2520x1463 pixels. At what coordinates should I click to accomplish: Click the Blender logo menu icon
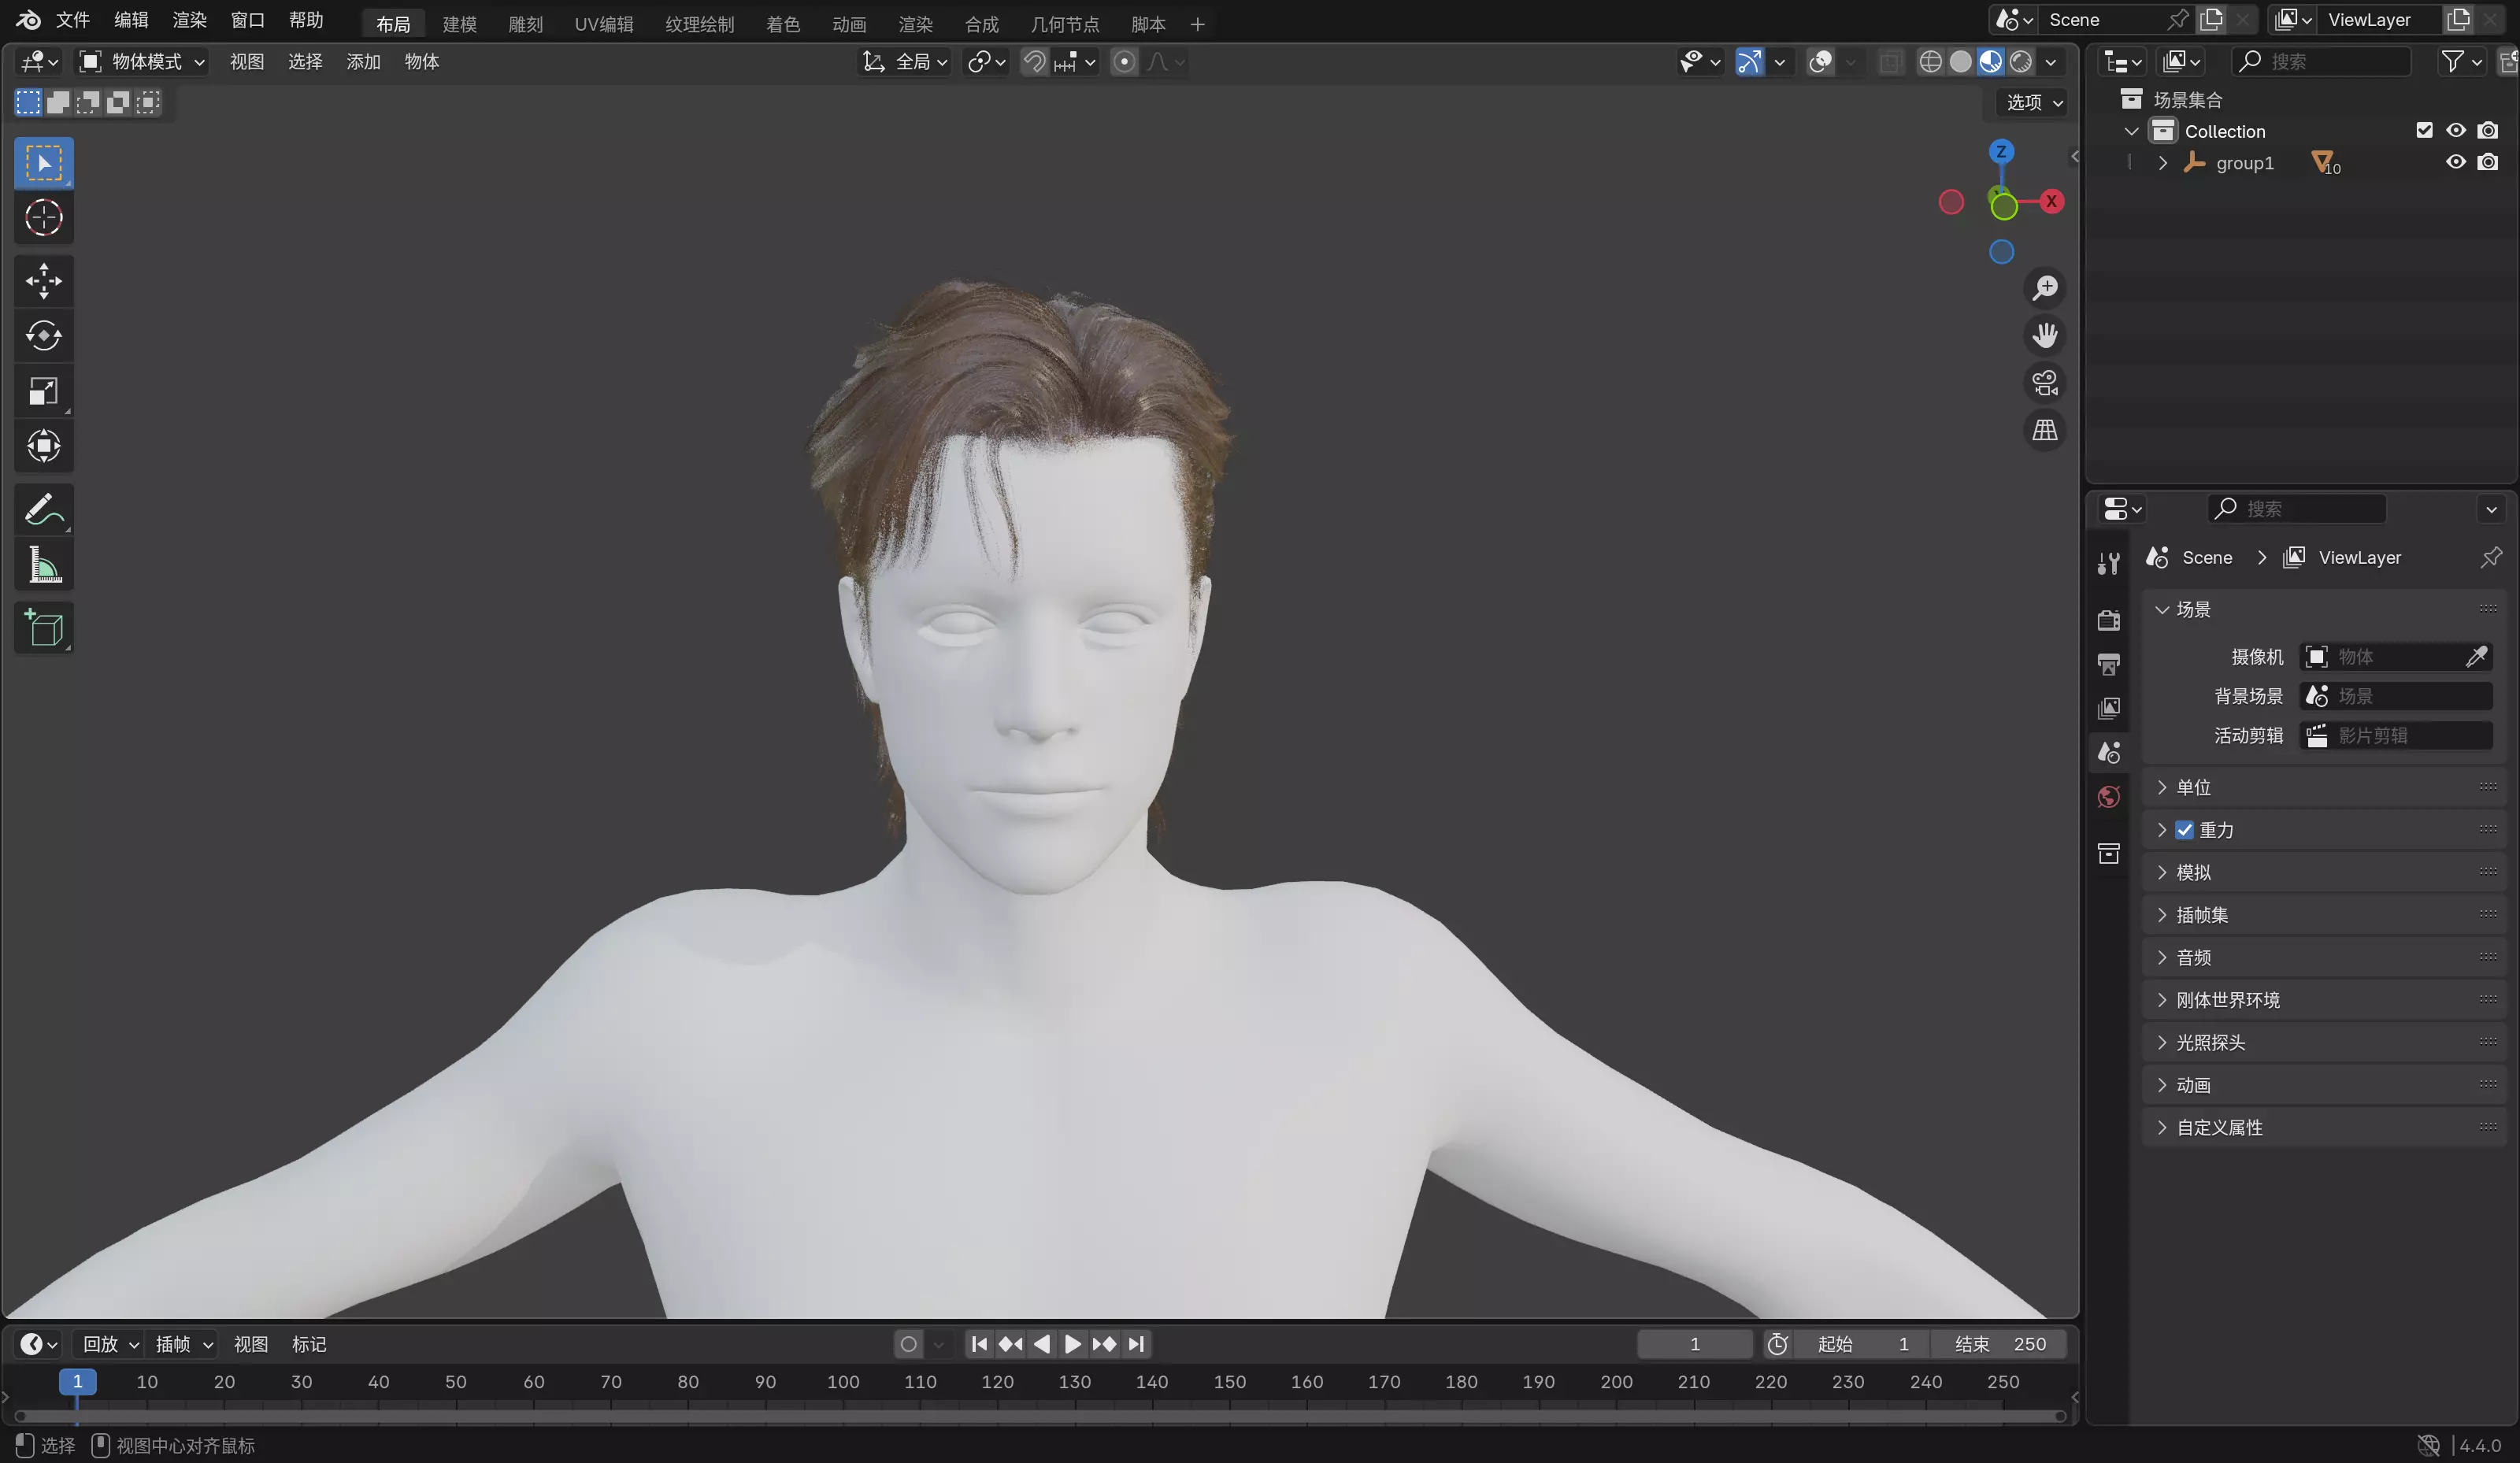tap(28, 20)
